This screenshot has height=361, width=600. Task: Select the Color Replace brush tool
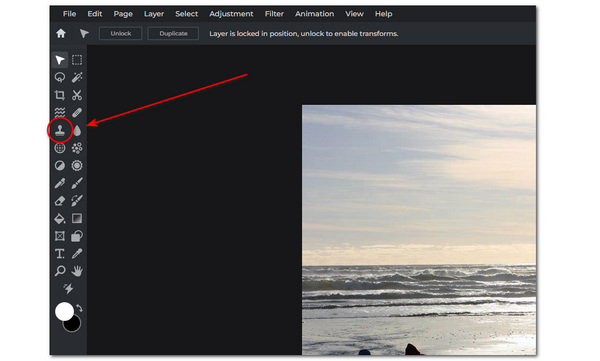[77, 201]
